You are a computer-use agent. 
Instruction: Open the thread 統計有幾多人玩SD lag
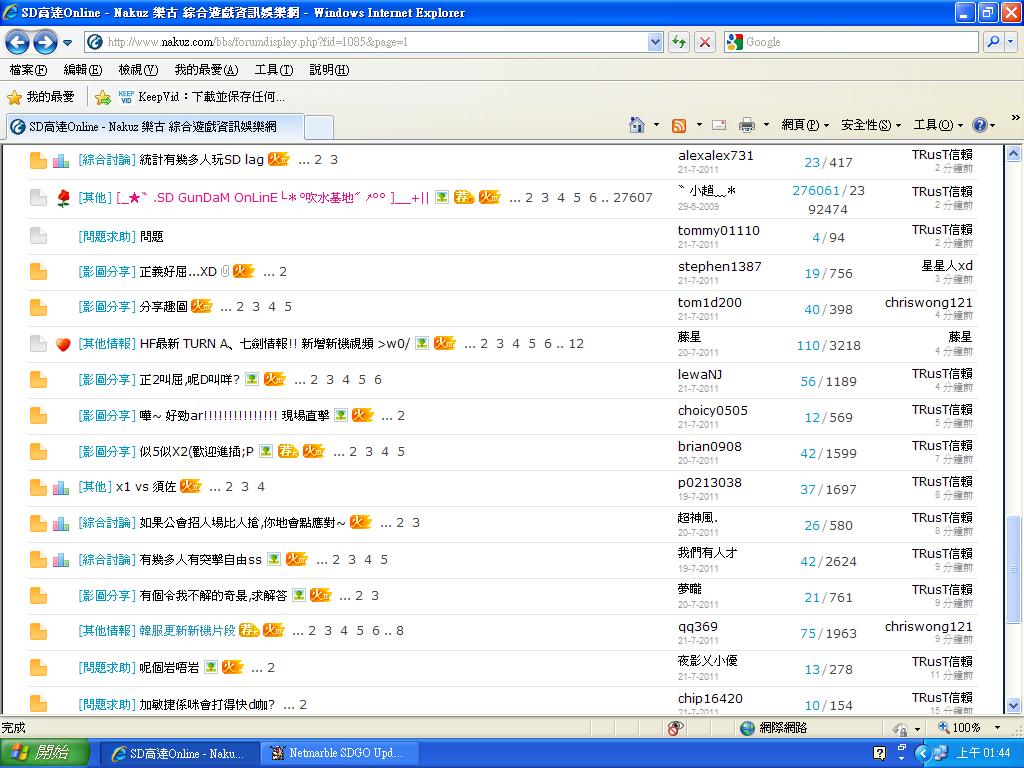point(202,160)
